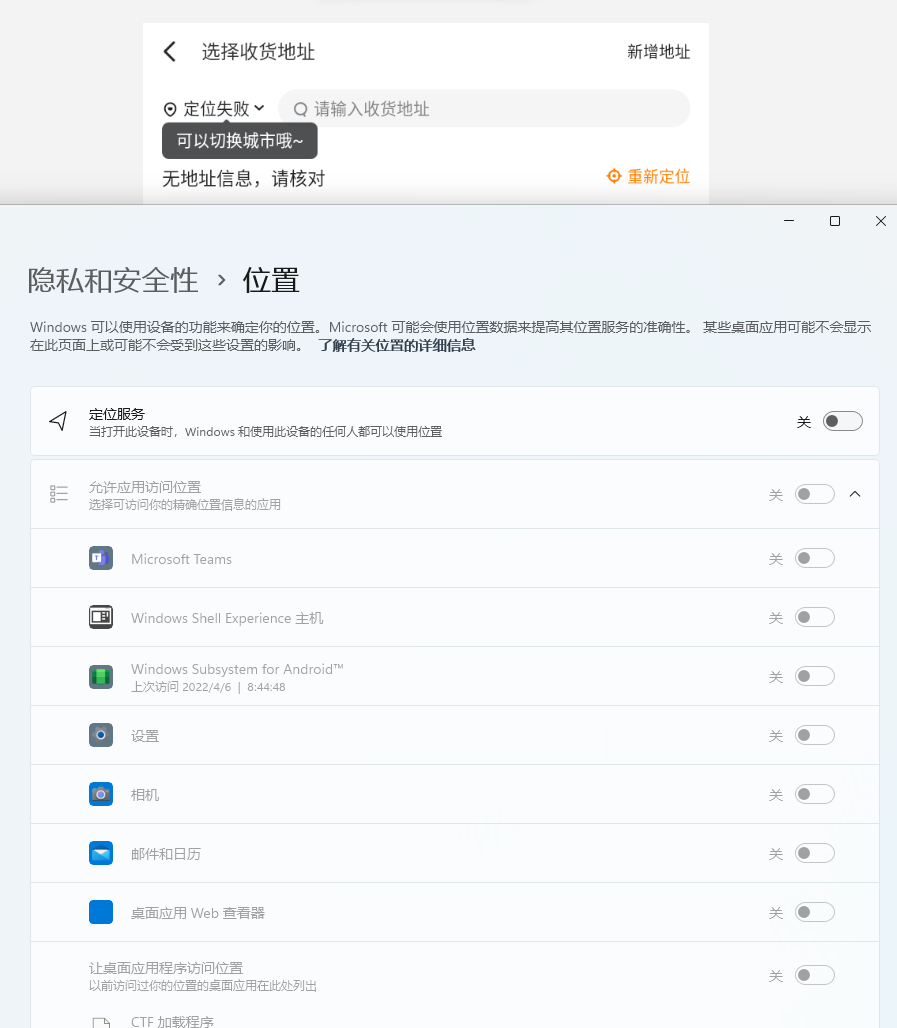Click the Microsoft Teams app icon
This screenshot has width=897, height=1028.
(x=101, y=558)
